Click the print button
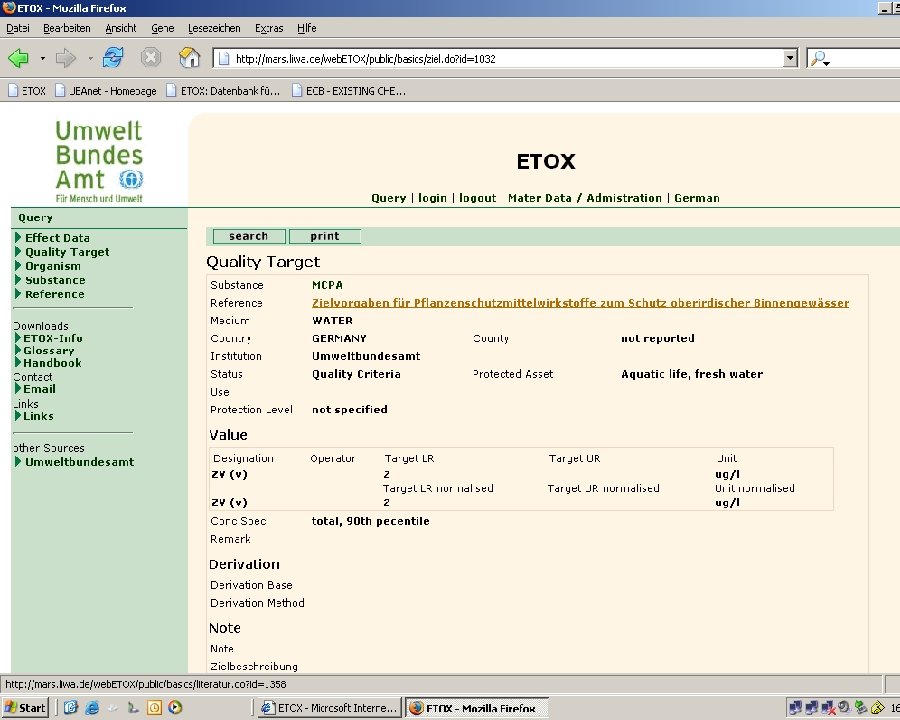Screen dimensions: 900x720 tap(325, 236)
